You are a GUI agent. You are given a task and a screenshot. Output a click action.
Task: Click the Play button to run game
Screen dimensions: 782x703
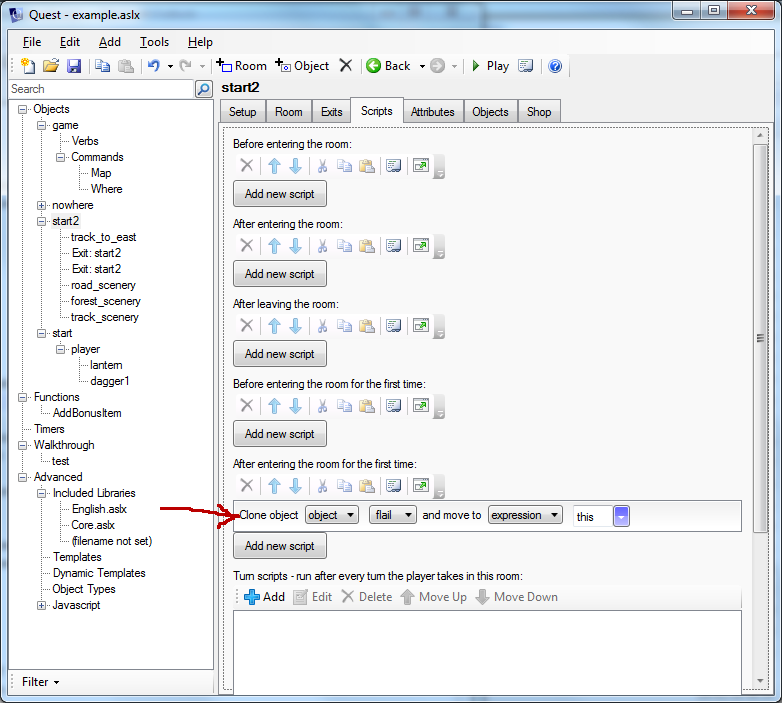coord(490,66)
